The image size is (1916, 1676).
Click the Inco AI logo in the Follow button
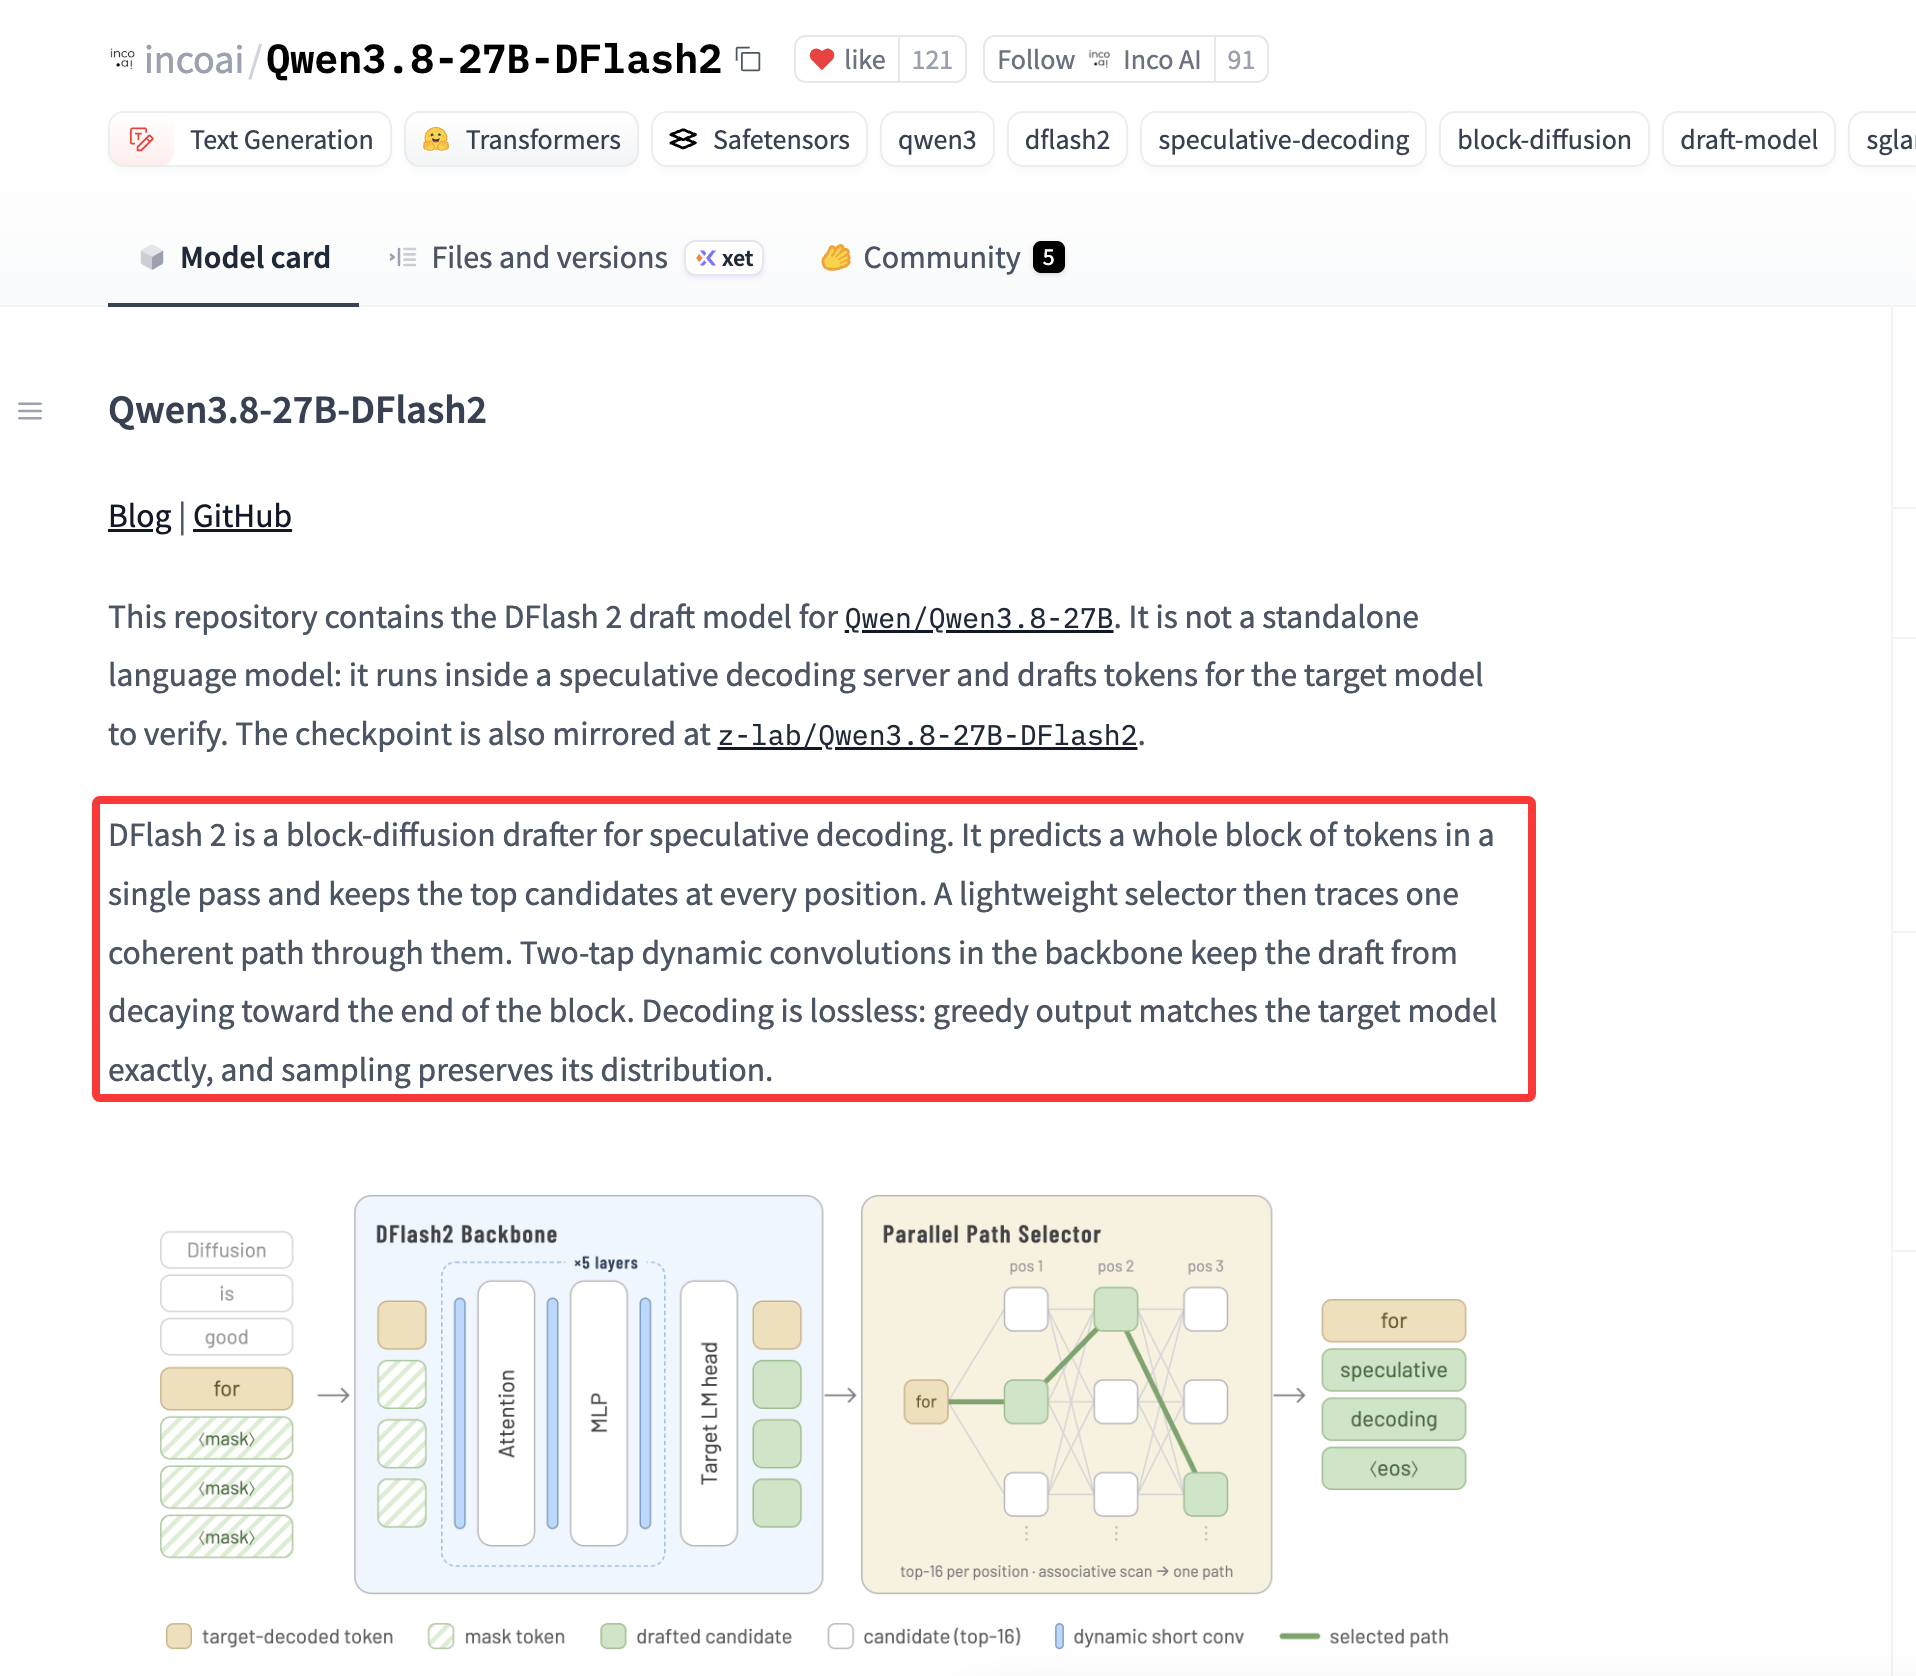[1099, 60]
